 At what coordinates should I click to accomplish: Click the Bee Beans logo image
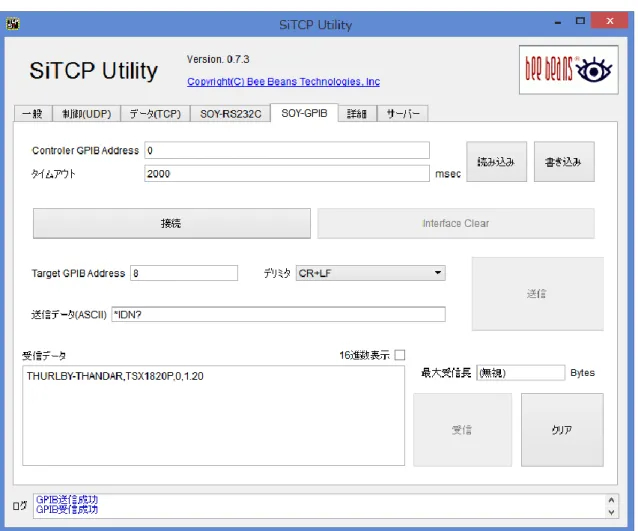coord(568,70)
